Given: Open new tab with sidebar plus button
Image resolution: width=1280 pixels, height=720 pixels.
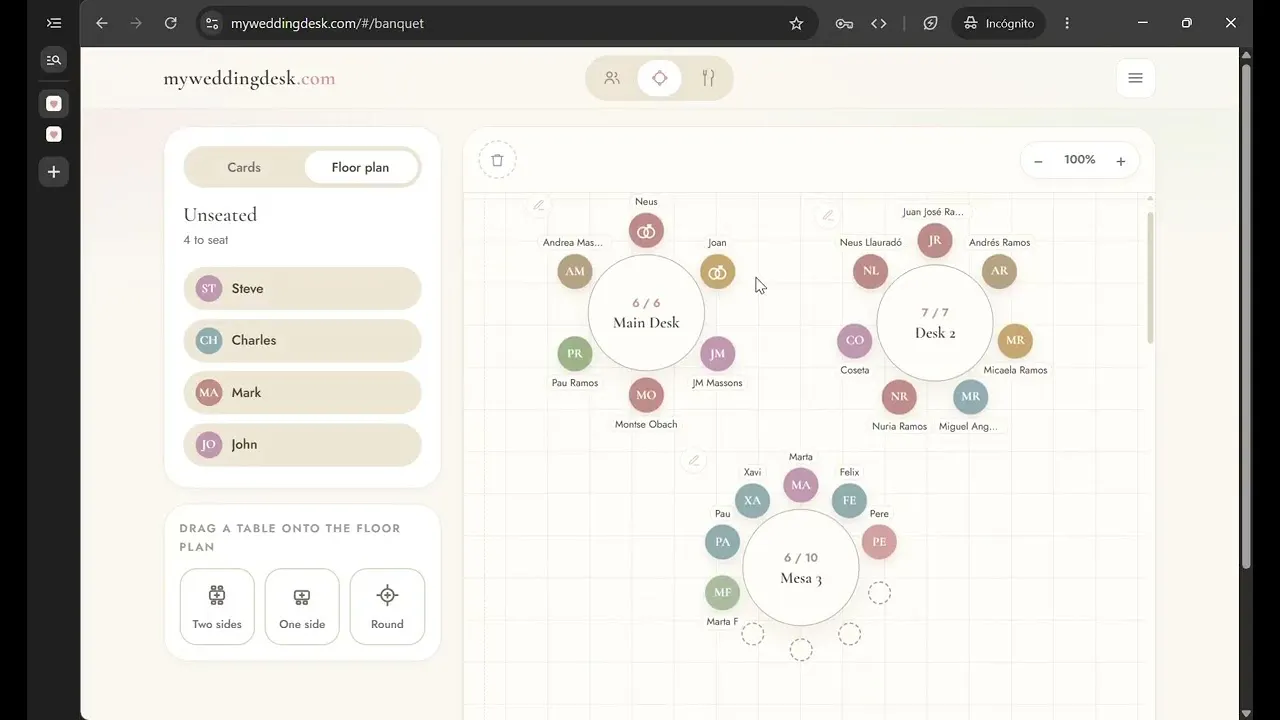Looking at the screenshot, I should pyautogui.click(x=54, y=172).
